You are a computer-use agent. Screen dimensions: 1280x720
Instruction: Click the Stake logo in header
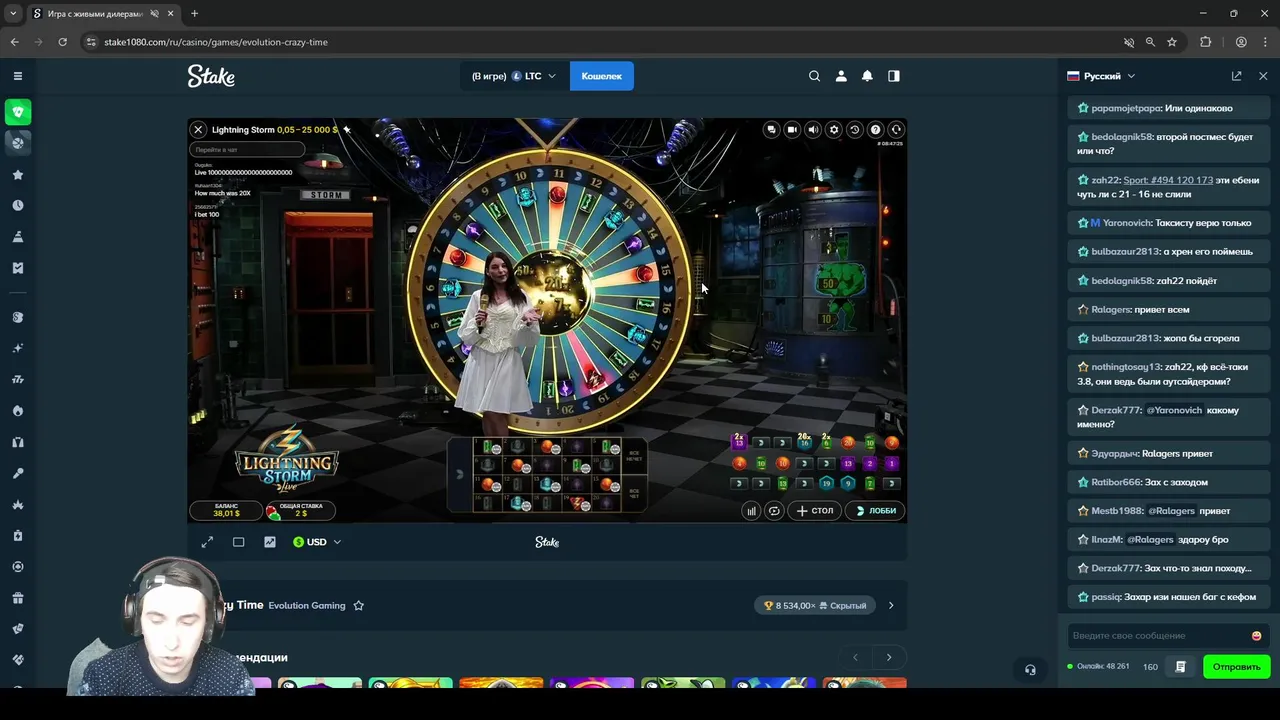coord(211,76)
